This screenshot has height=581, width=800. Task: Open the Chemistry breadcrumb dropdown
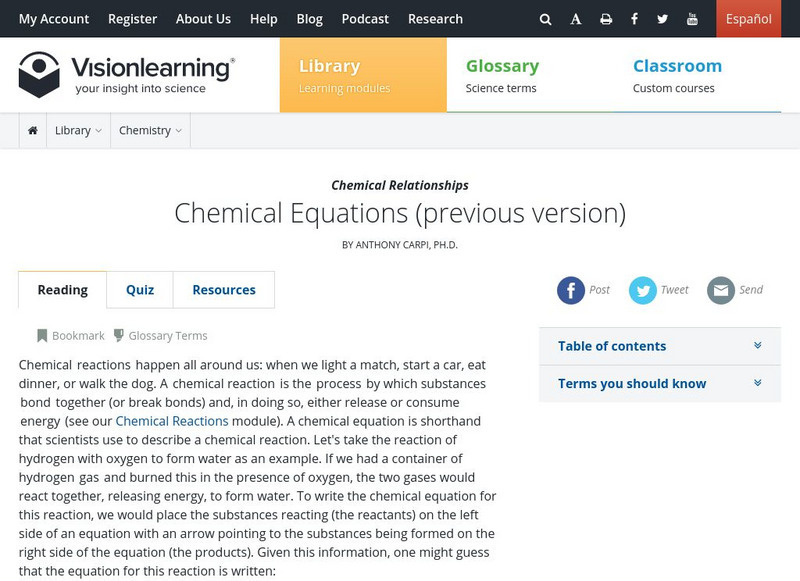click(x=150, y=131)
